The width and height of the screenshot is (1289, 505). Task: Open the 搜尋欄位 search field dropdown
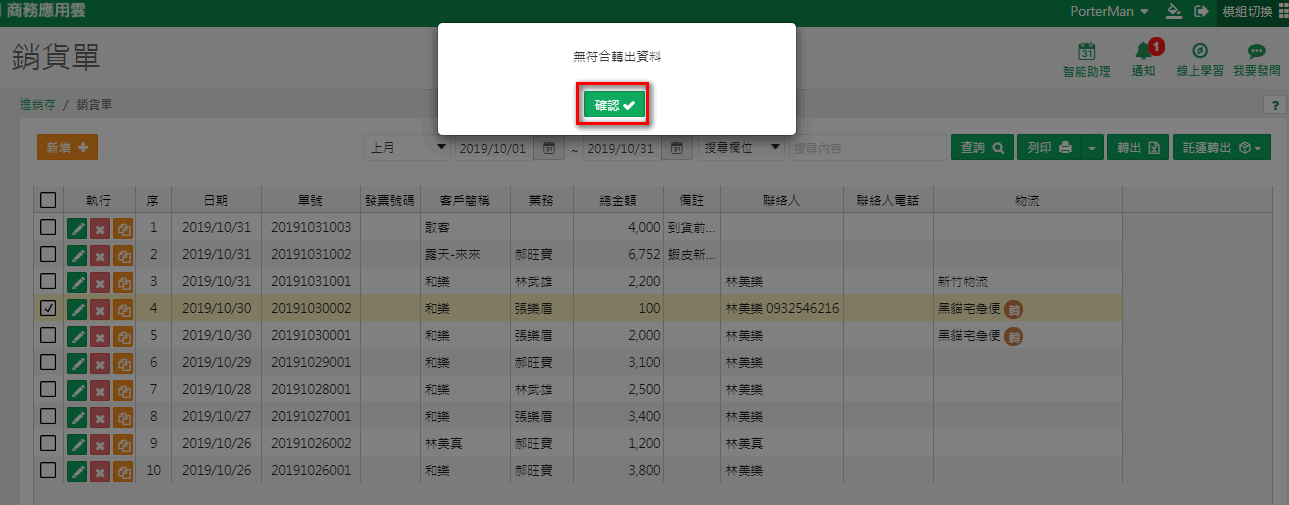pos(741,148)
